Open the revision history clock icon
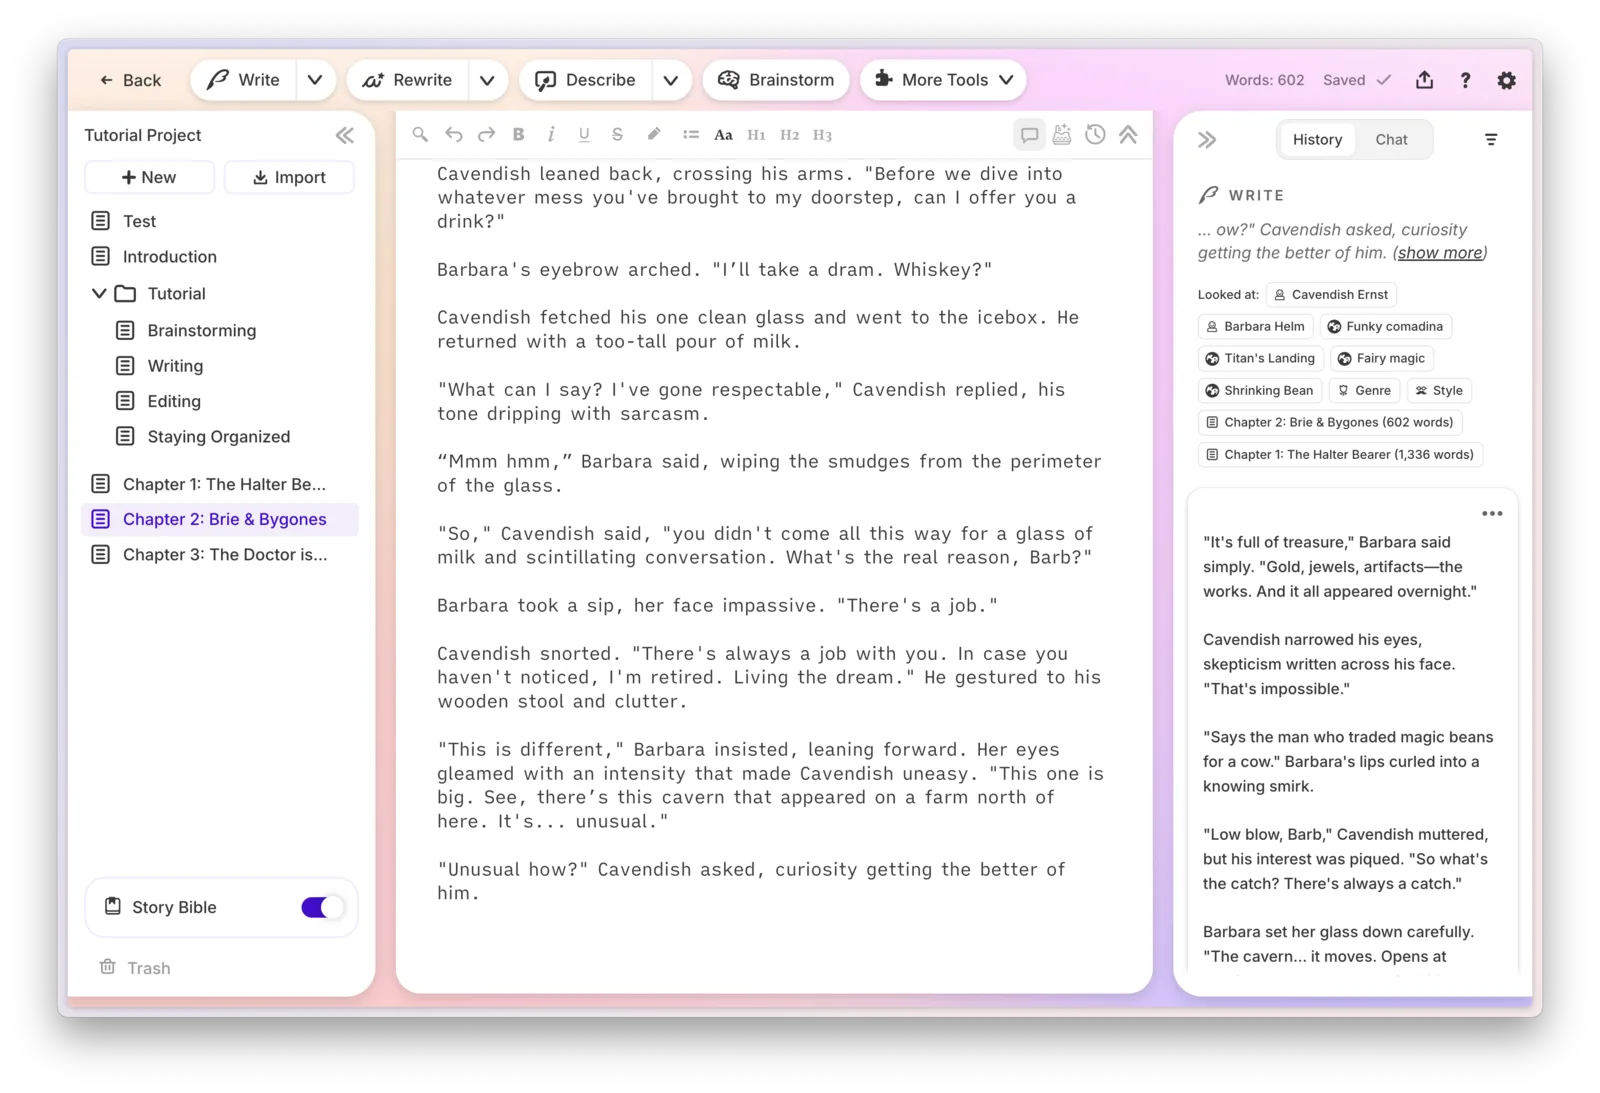 1095,135
